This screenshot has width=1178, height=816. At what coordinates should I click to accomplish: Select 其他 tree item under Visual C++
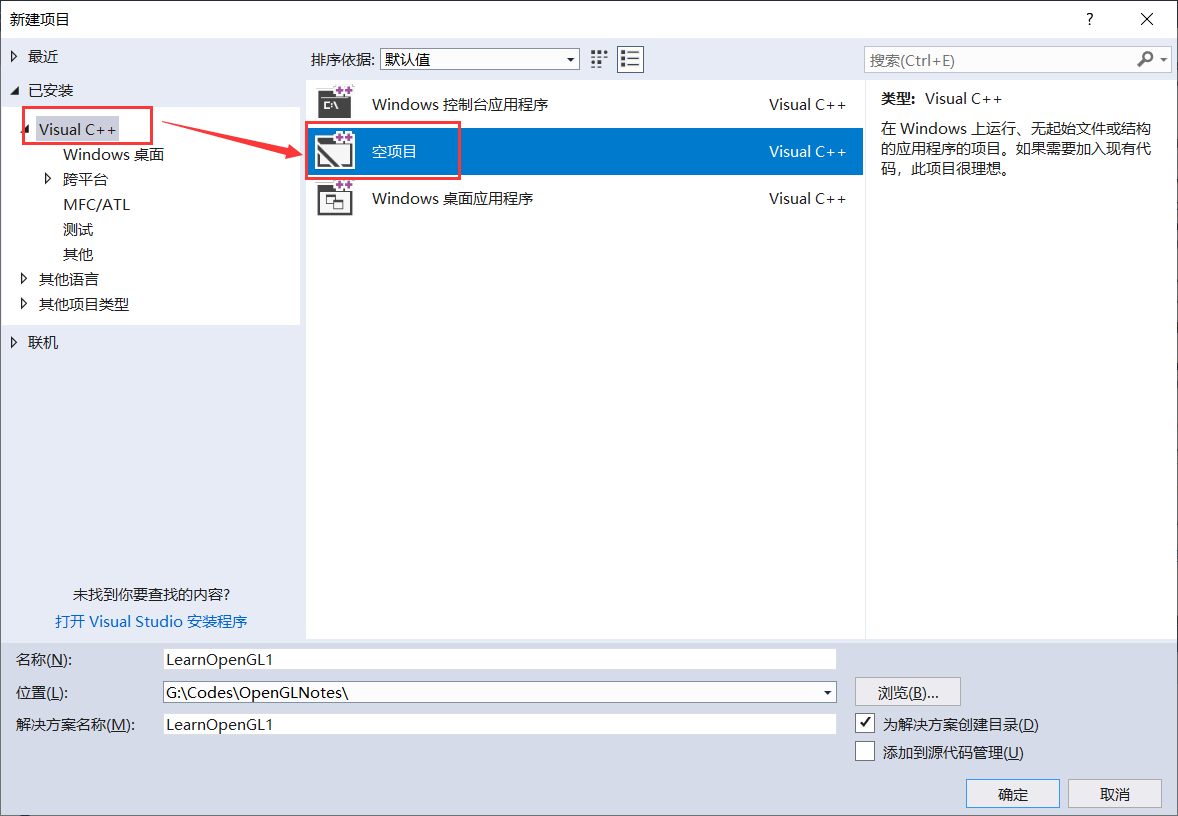click(78, 254)
